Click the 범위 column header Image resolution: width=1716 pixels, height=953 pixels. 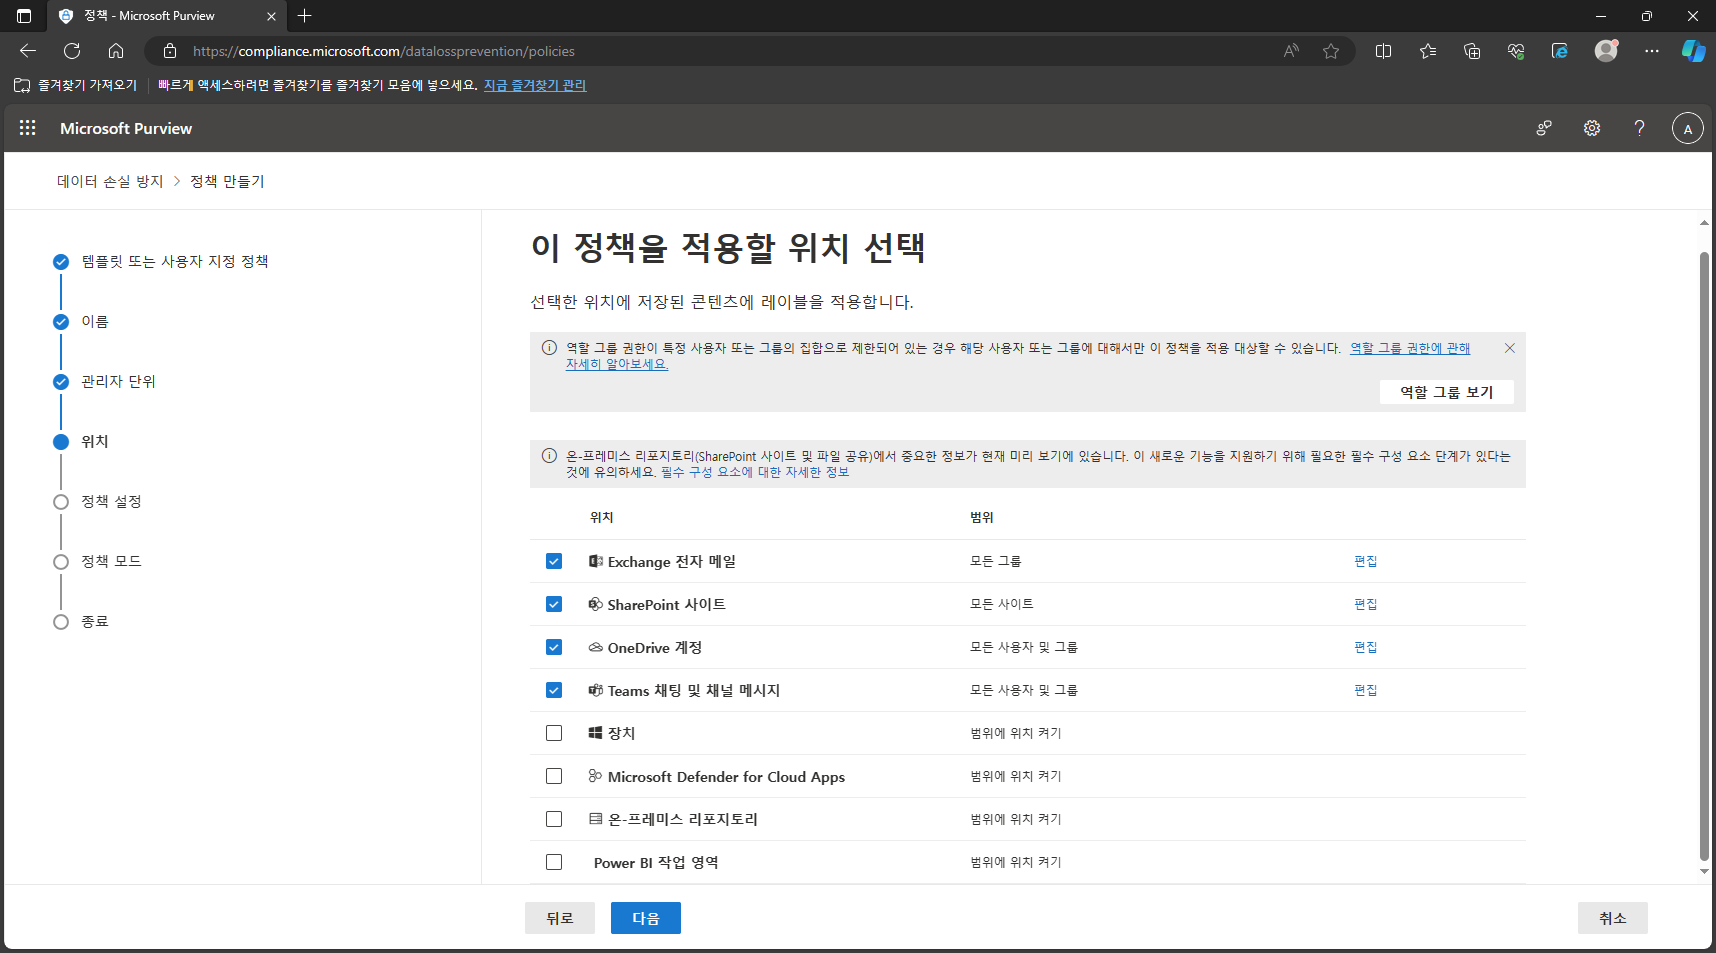point(982,517)
